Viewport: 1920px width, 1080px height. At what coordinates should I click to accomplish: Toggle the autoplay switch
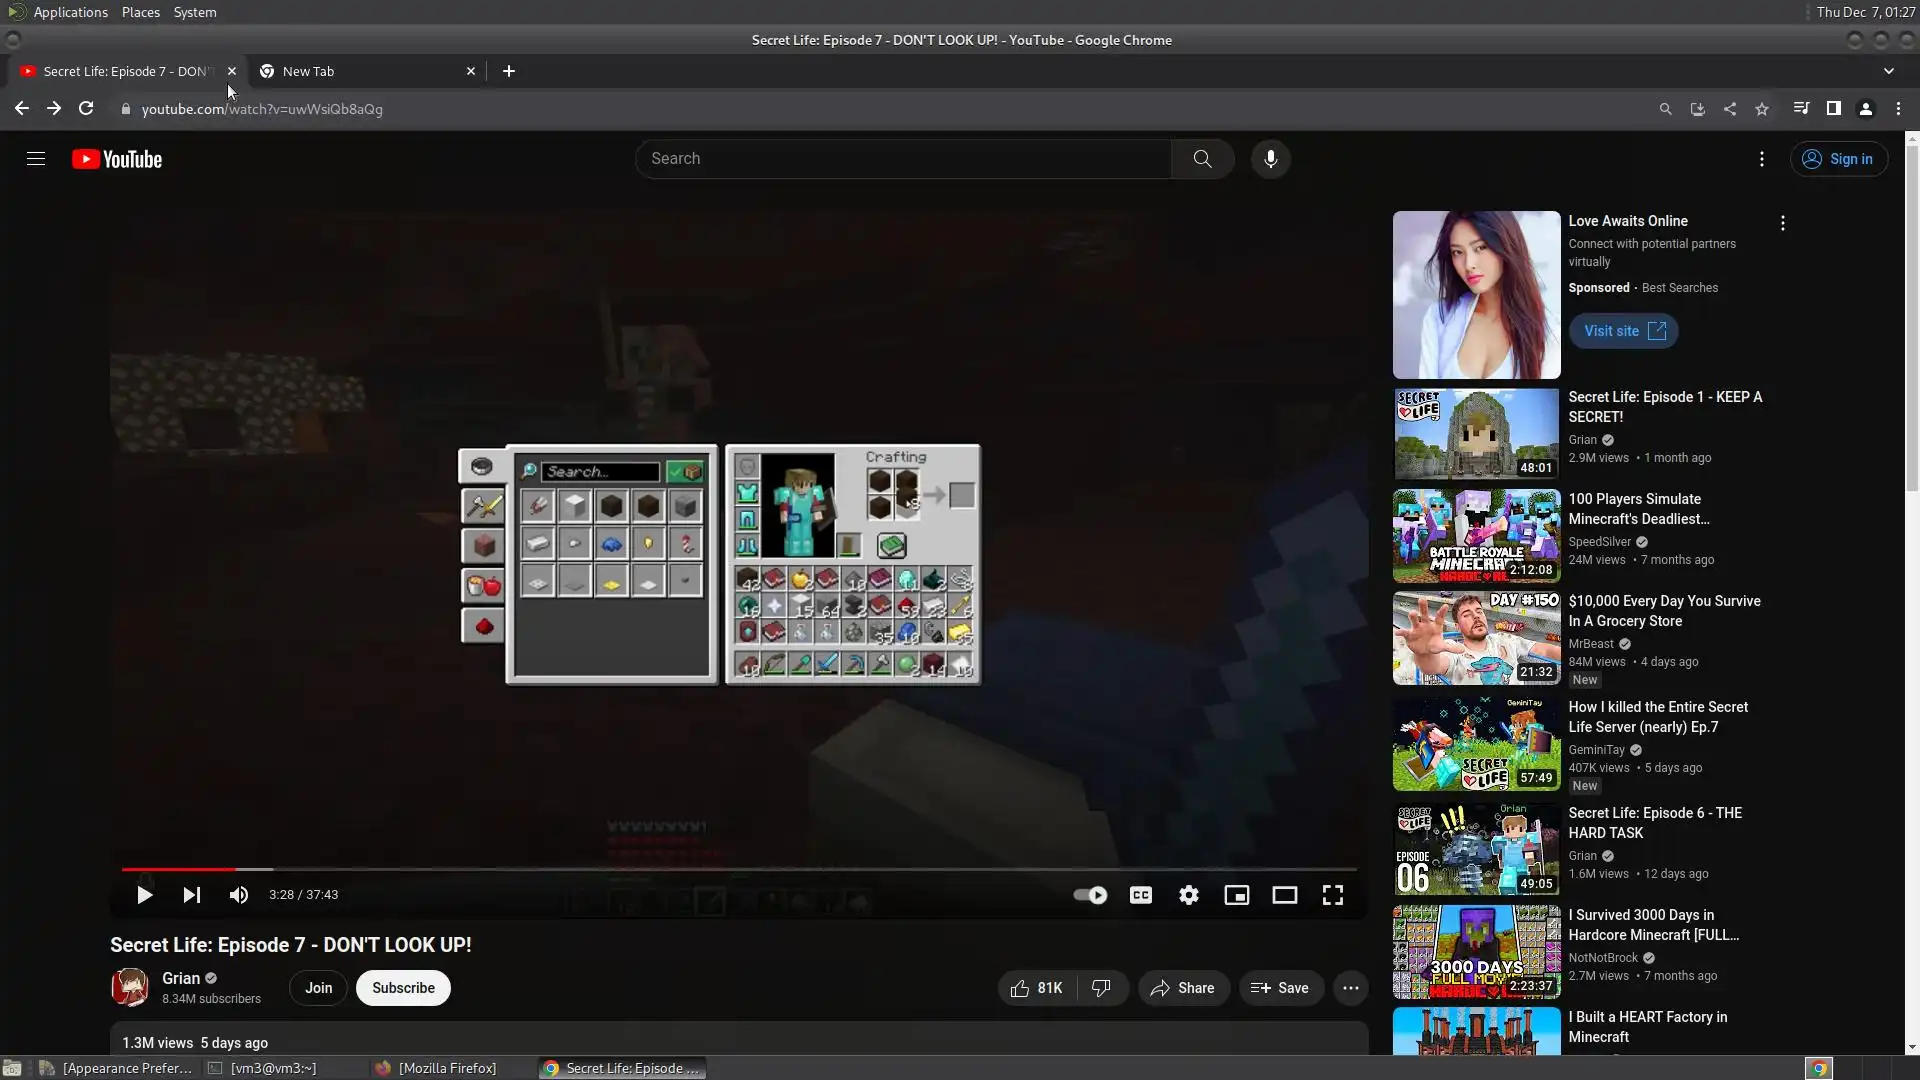coord(1090,895)
